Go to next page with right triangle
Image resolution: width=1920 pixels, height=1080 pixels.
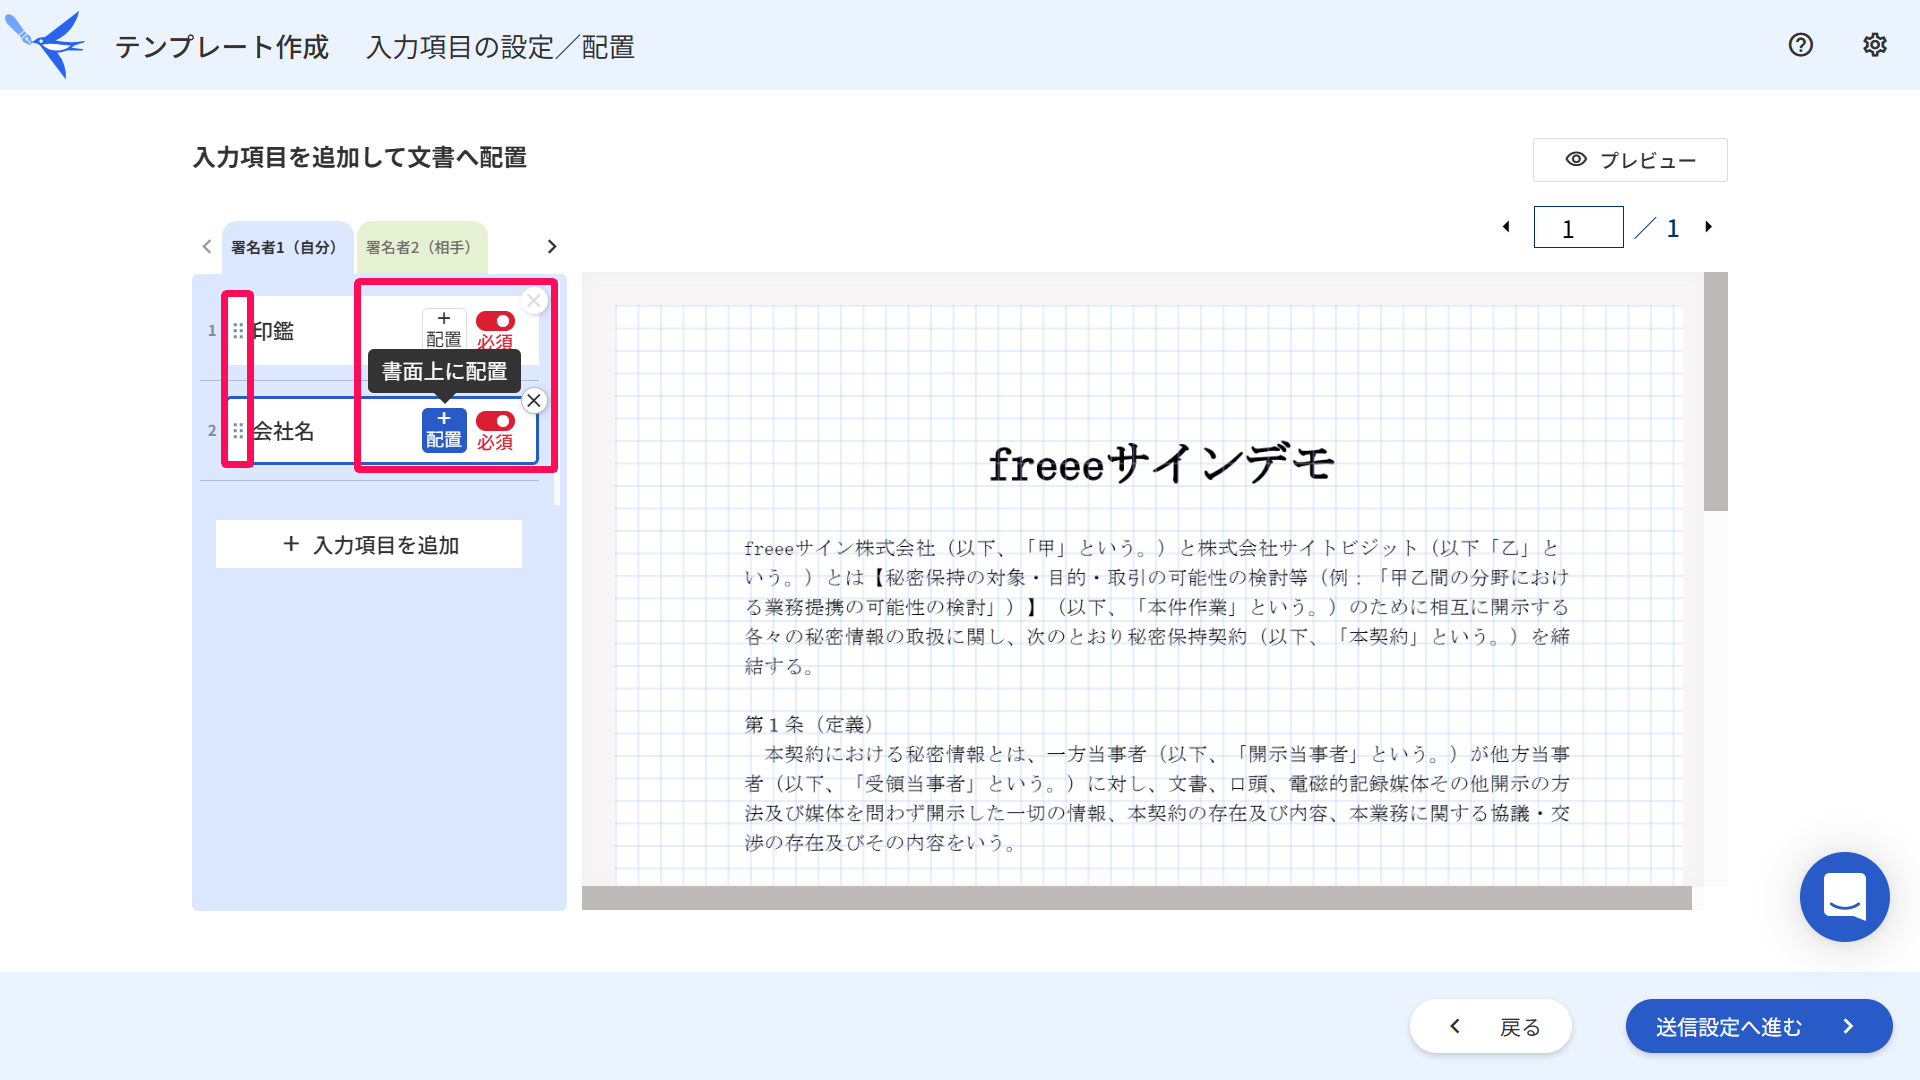pos(1709,227)
